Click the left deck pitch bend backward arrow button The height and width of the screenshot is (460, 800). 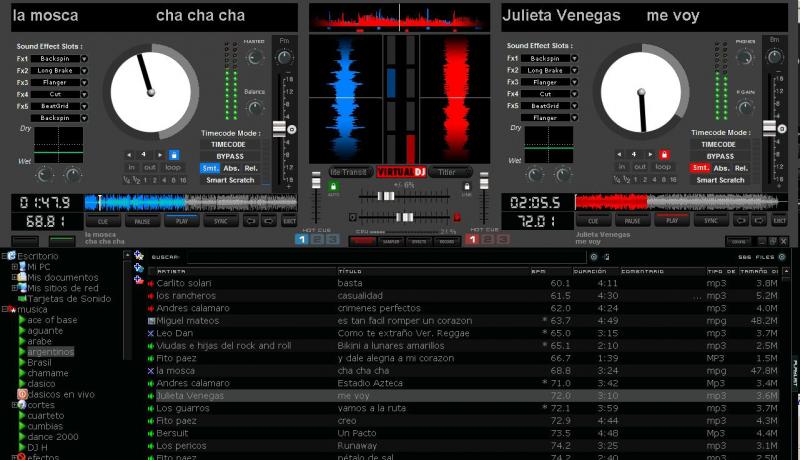(251, 221)
